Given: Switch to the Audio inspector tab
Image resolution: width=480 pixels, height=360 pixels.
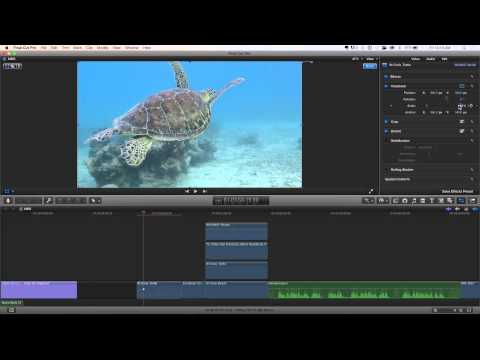Looking at the screenshot, I should pyautogui.click(x=431, y=59).
